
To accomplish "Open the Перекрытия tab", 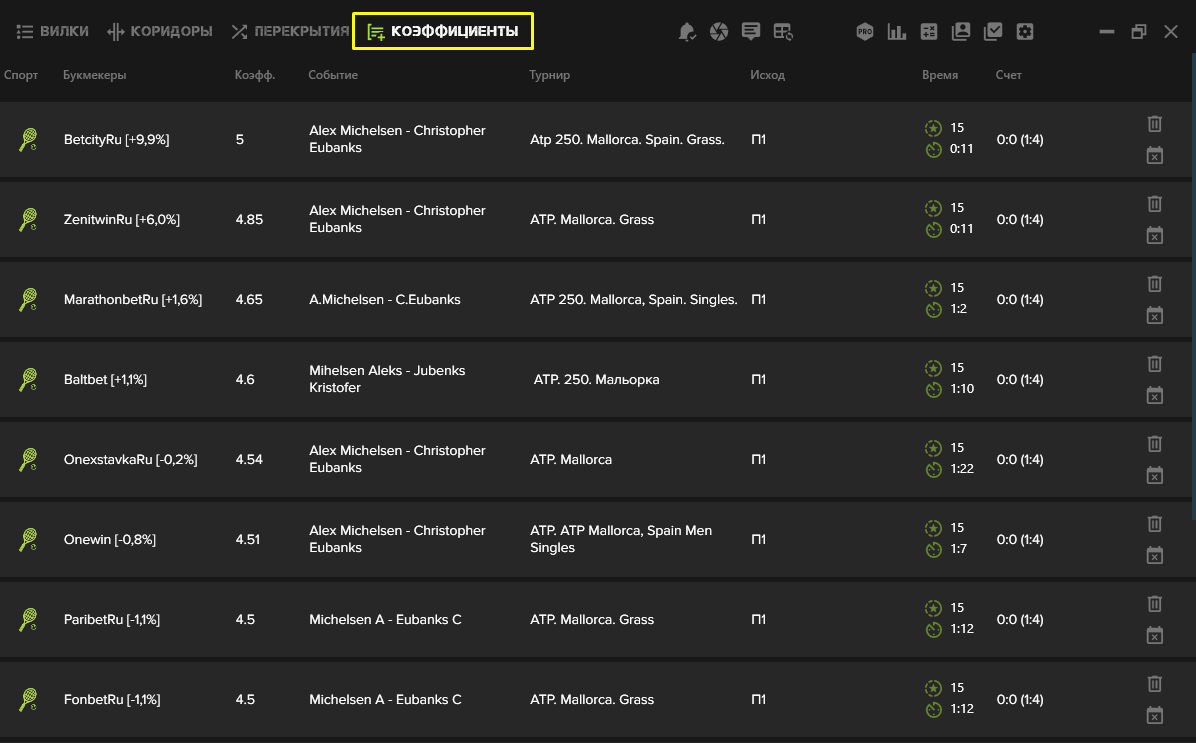I will click(290, 31).
